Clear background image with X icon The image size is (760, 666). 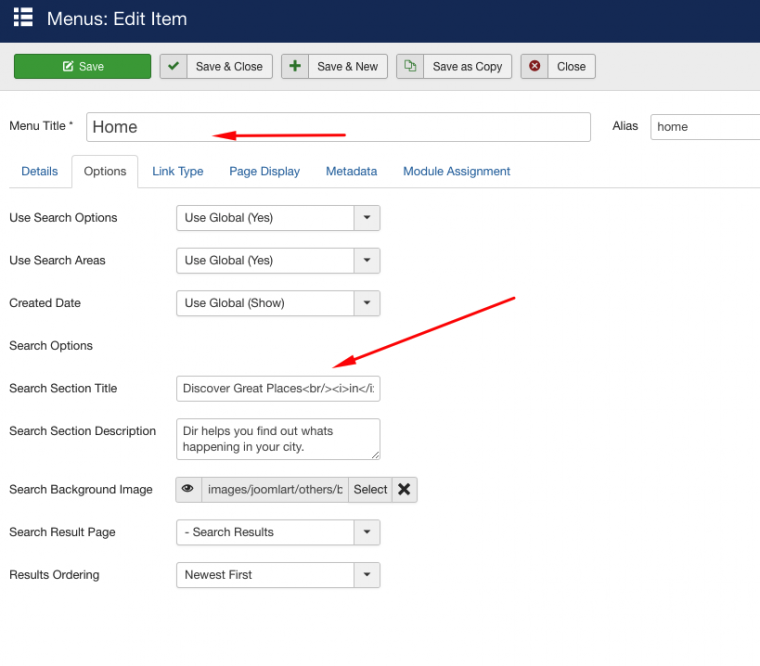point(404,489)
